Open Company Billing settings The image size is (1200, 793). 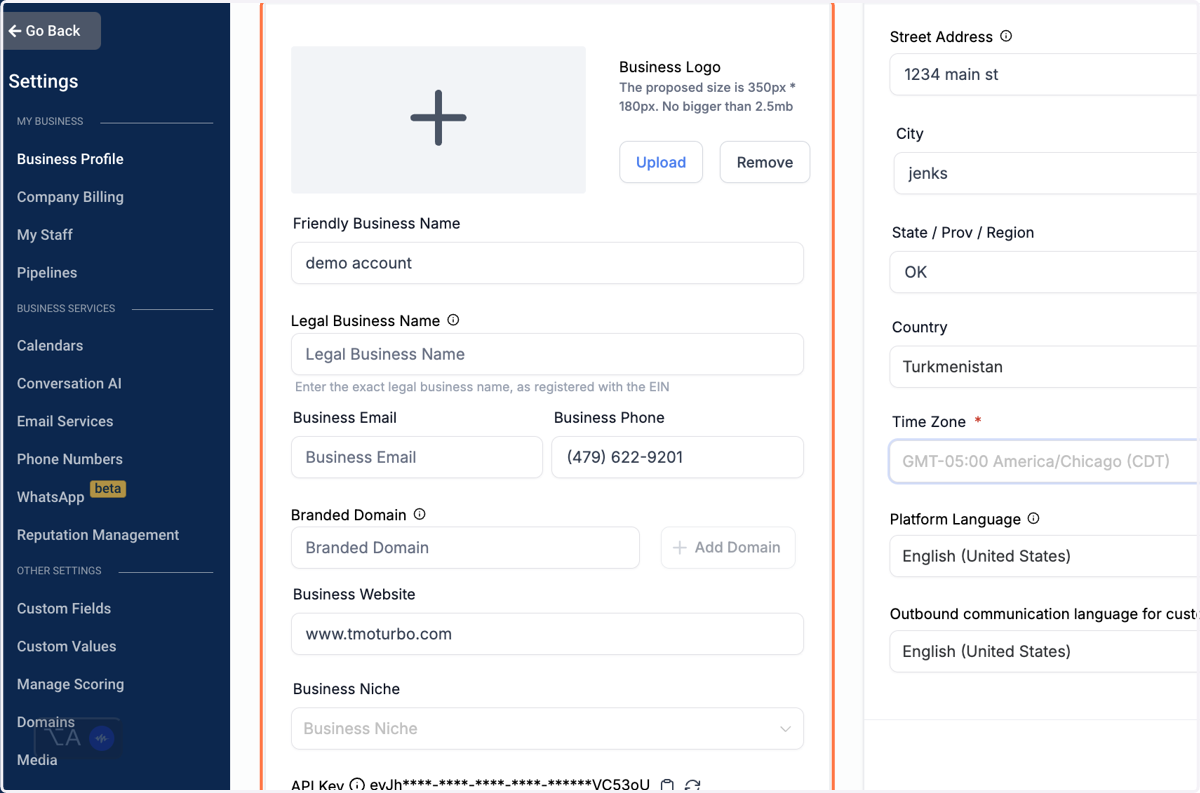click(x=70, y=197)
